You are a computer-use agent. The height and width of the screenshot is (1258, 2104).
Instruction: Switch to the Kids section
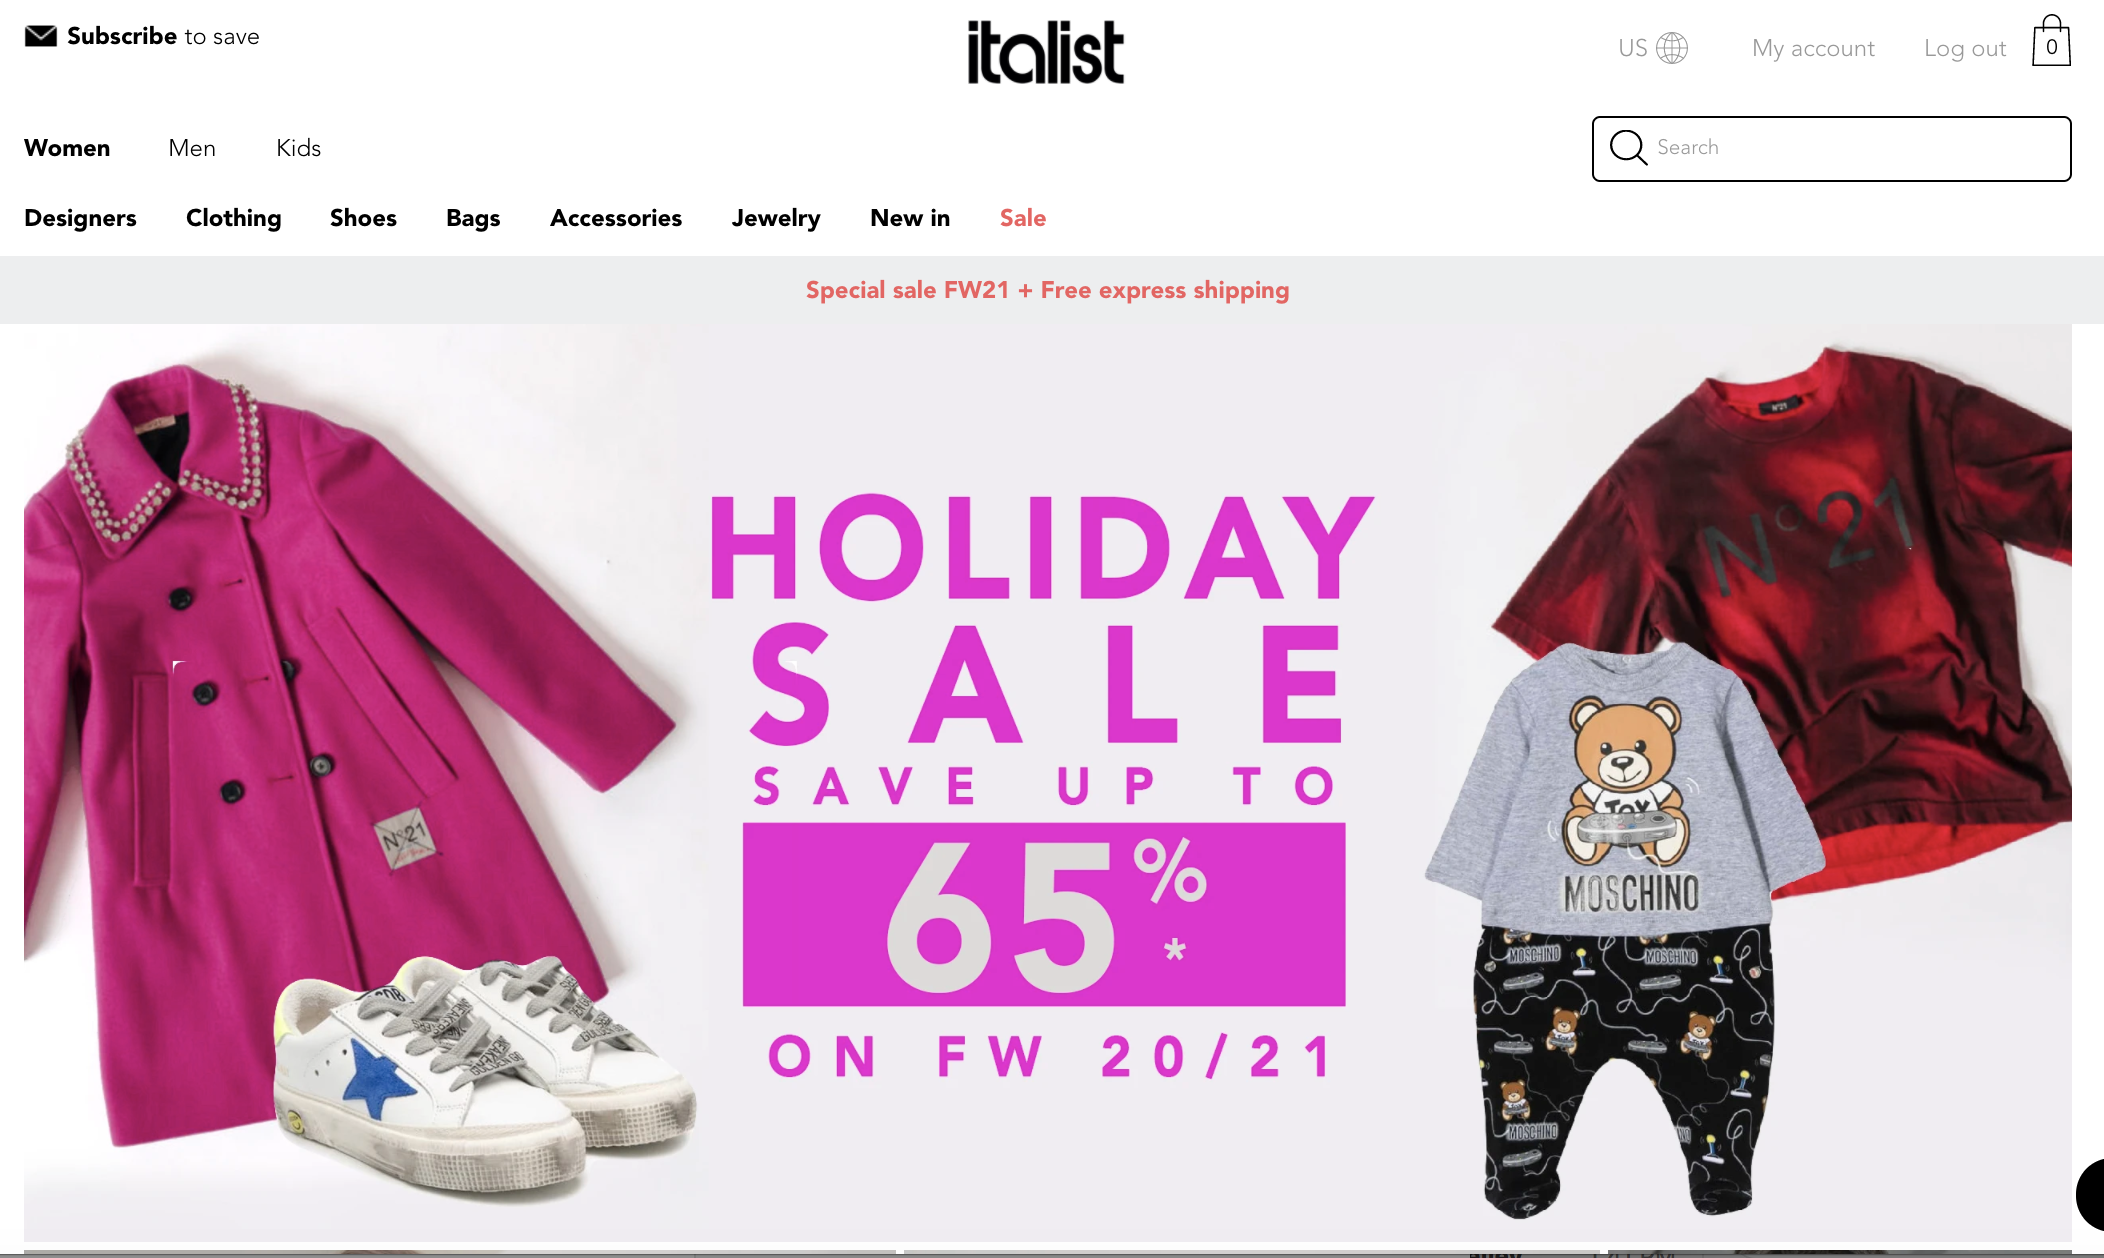[x=299, y=148]
